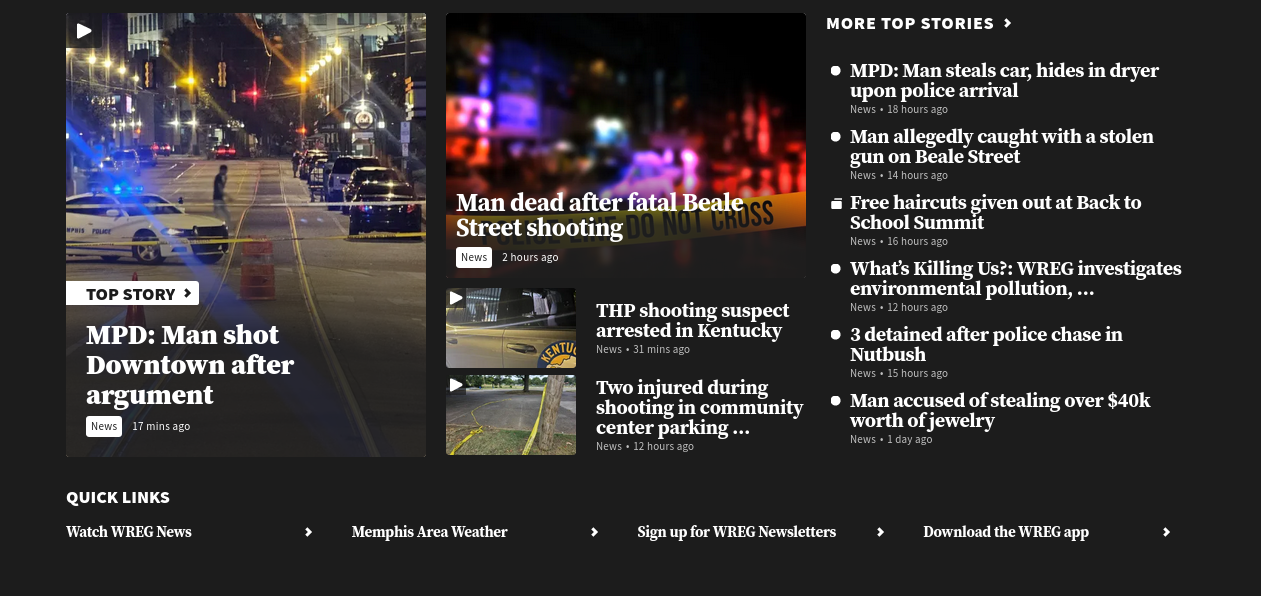Image resolution: width=1261 pixels, height=596 pixels.
Task: Open the 'MPD: Man shot Downtown after argument' headline
Action: [189, 364]
